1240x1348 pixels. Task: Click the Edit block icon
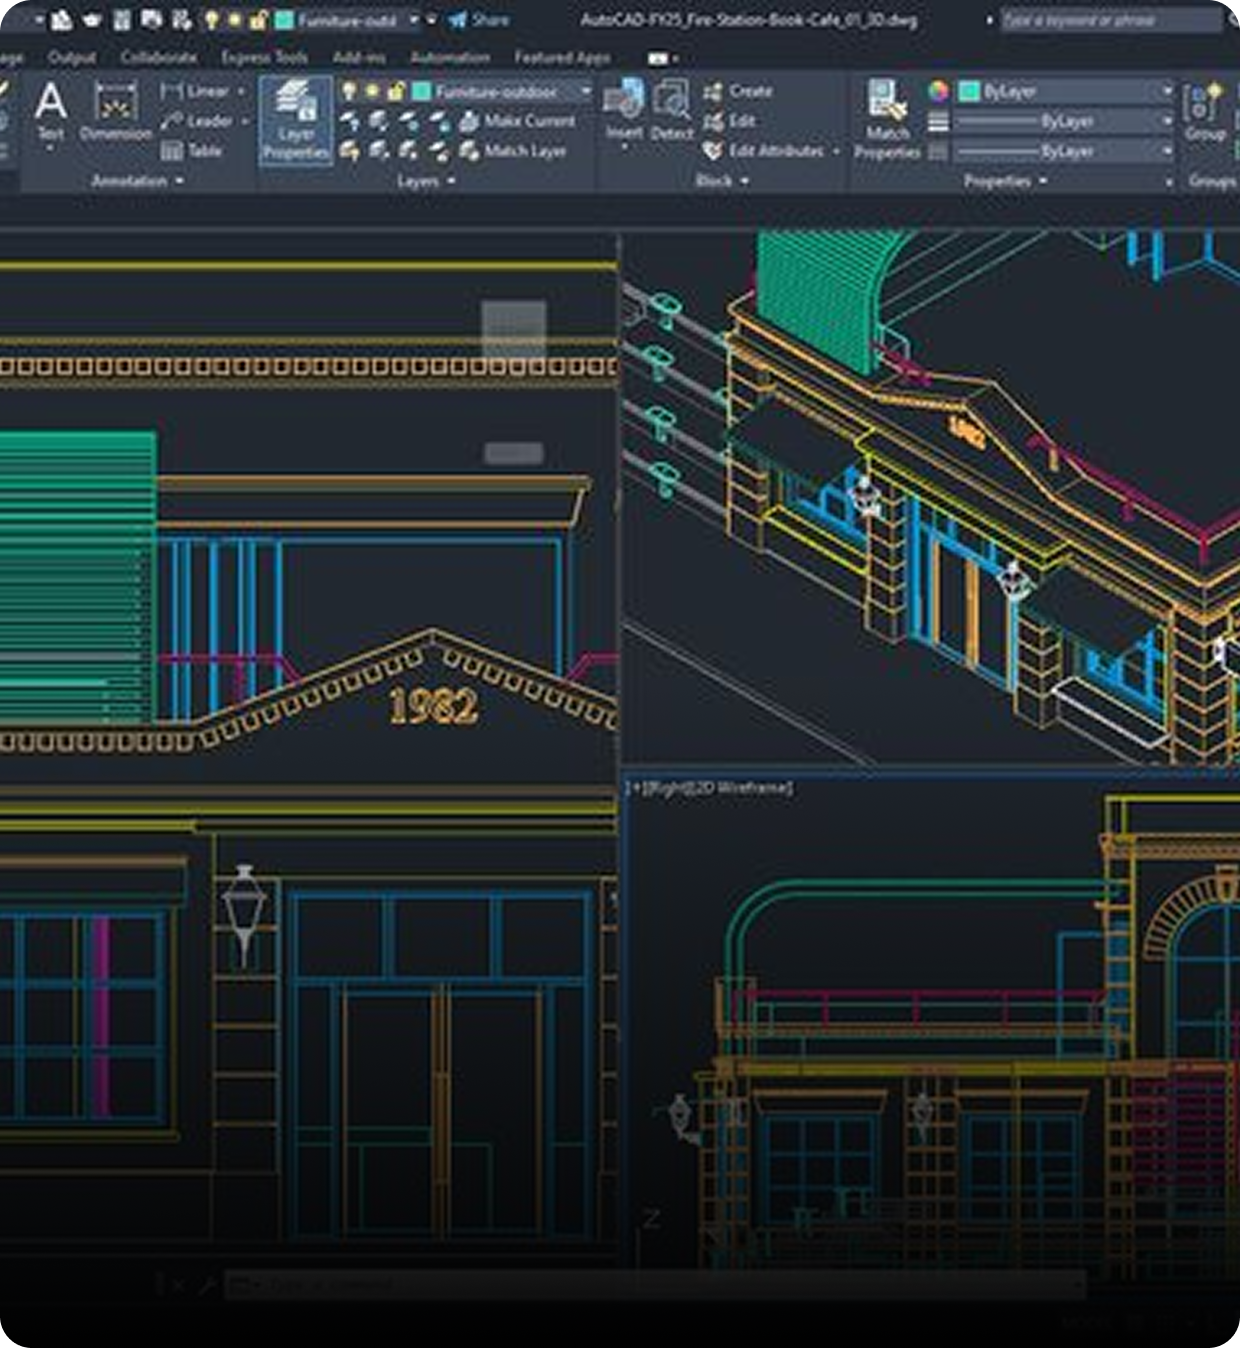tap(713, 122)
